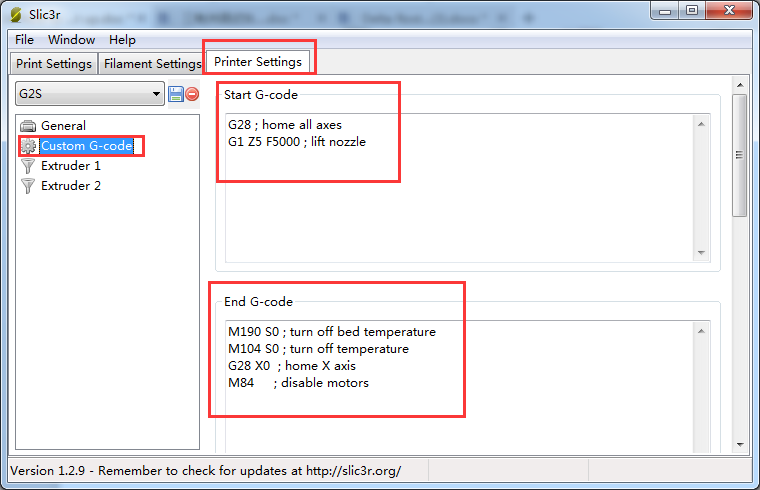Save the current G2S printer preset
The height and width of the screenshot is (490, 760).
click(x=175, y=94)
